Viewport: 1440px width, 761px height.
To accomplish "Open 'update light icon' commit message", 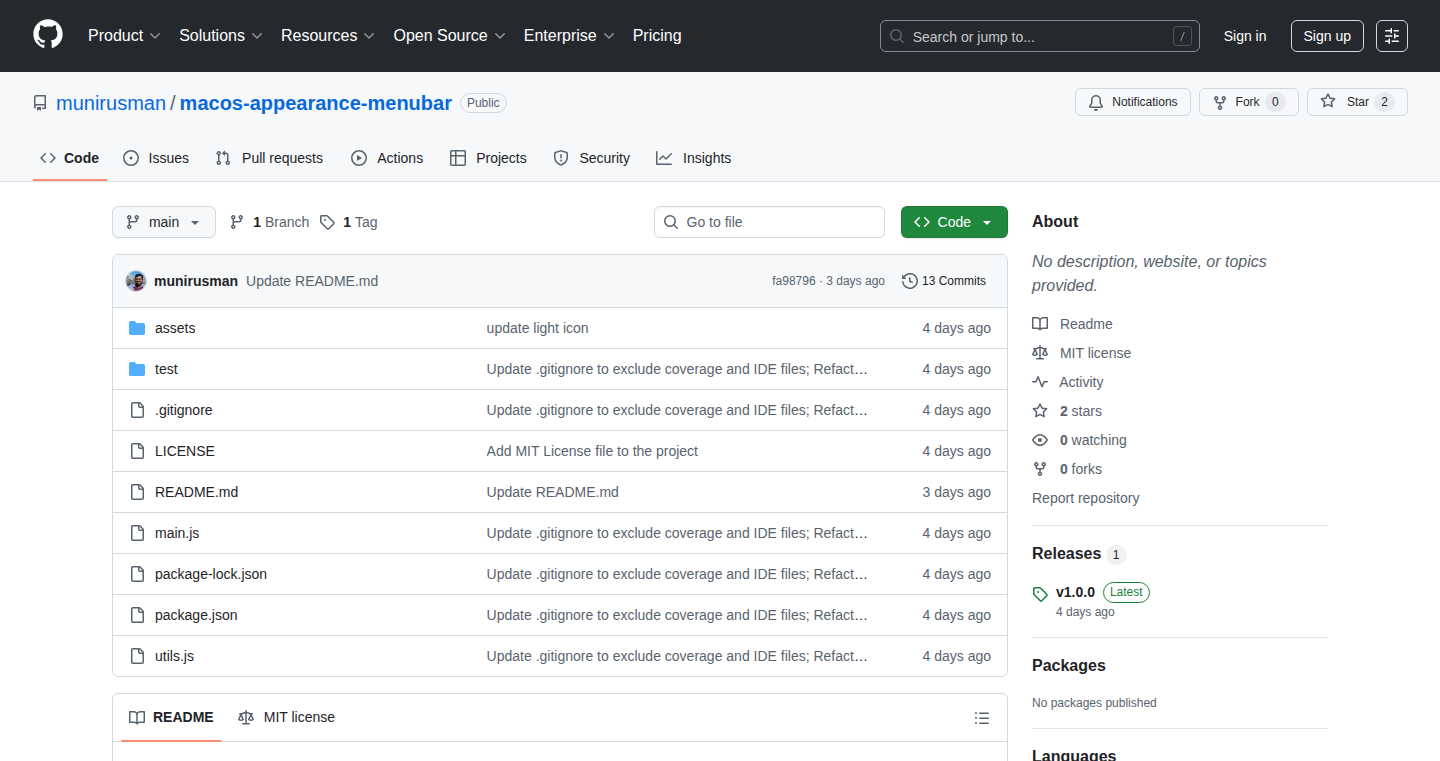I will (537, 328).
